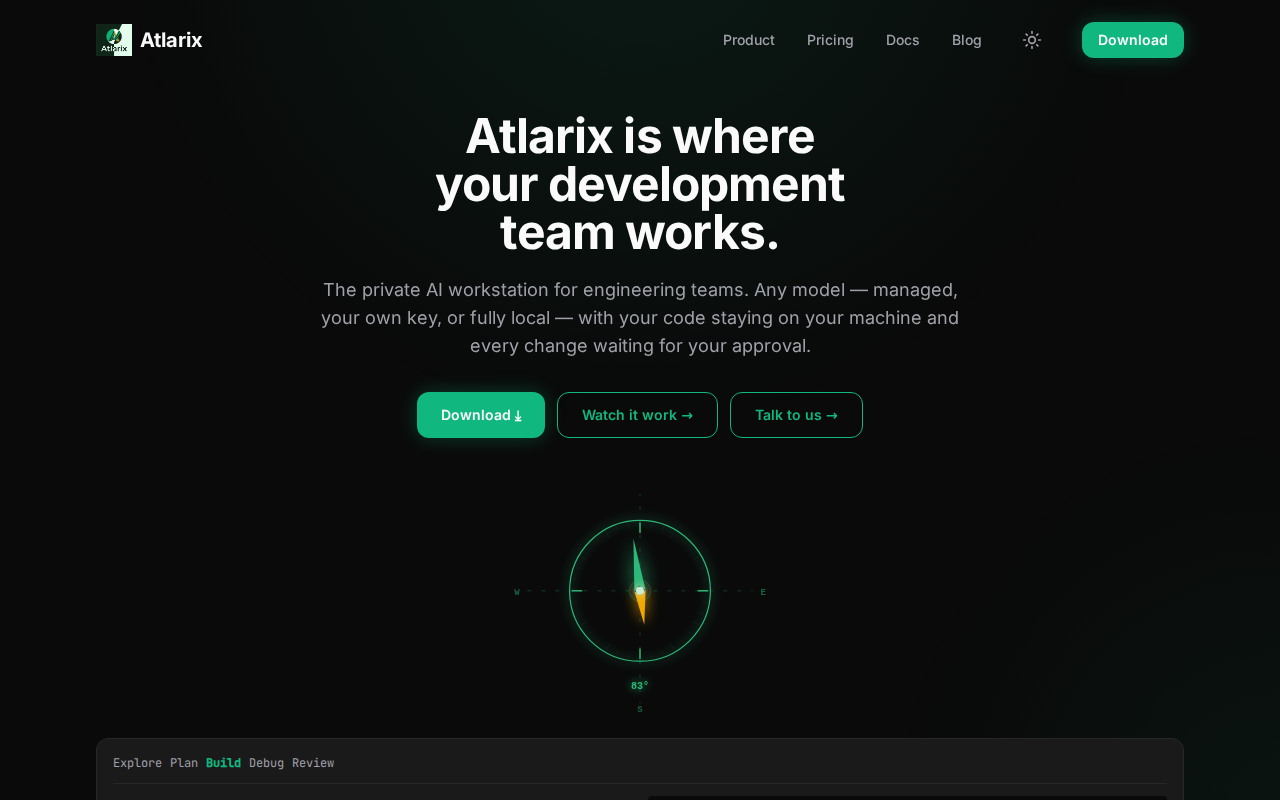Toggle the light/dark theme sun icon

click(x=1032, y=40)
